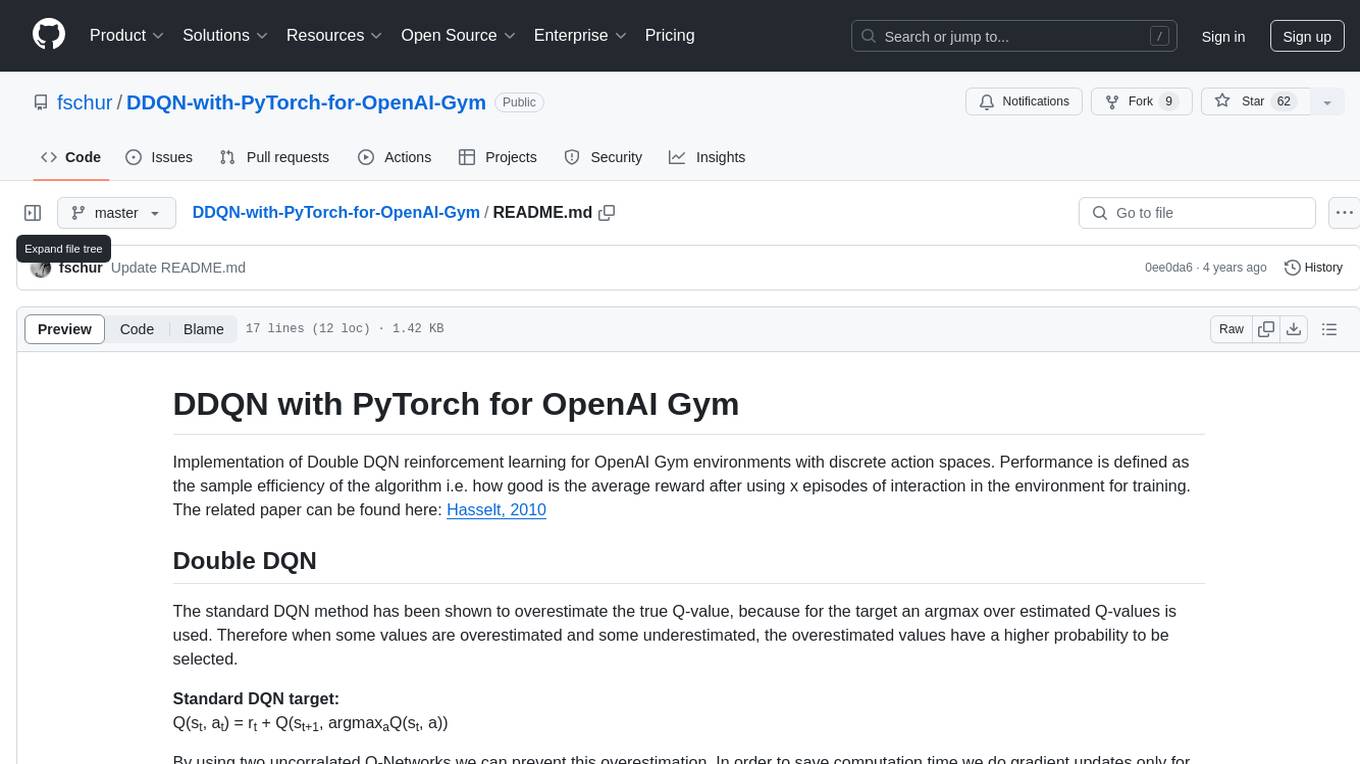Viewport: 1360px width, 764px height.
Task: Open the document outline panel
Action: pyautogui.click(x=1329, y=329)
